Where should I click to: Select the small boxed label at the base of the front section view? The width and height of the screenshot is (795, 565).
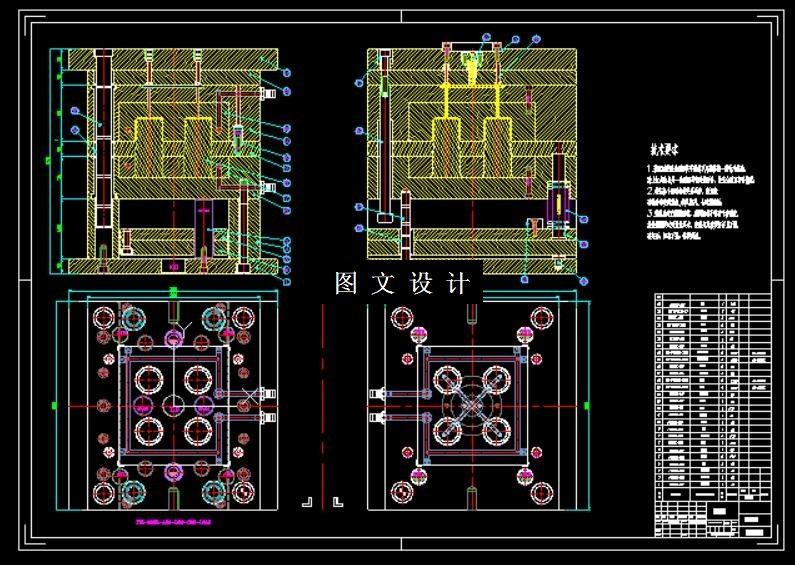(174, 266)
